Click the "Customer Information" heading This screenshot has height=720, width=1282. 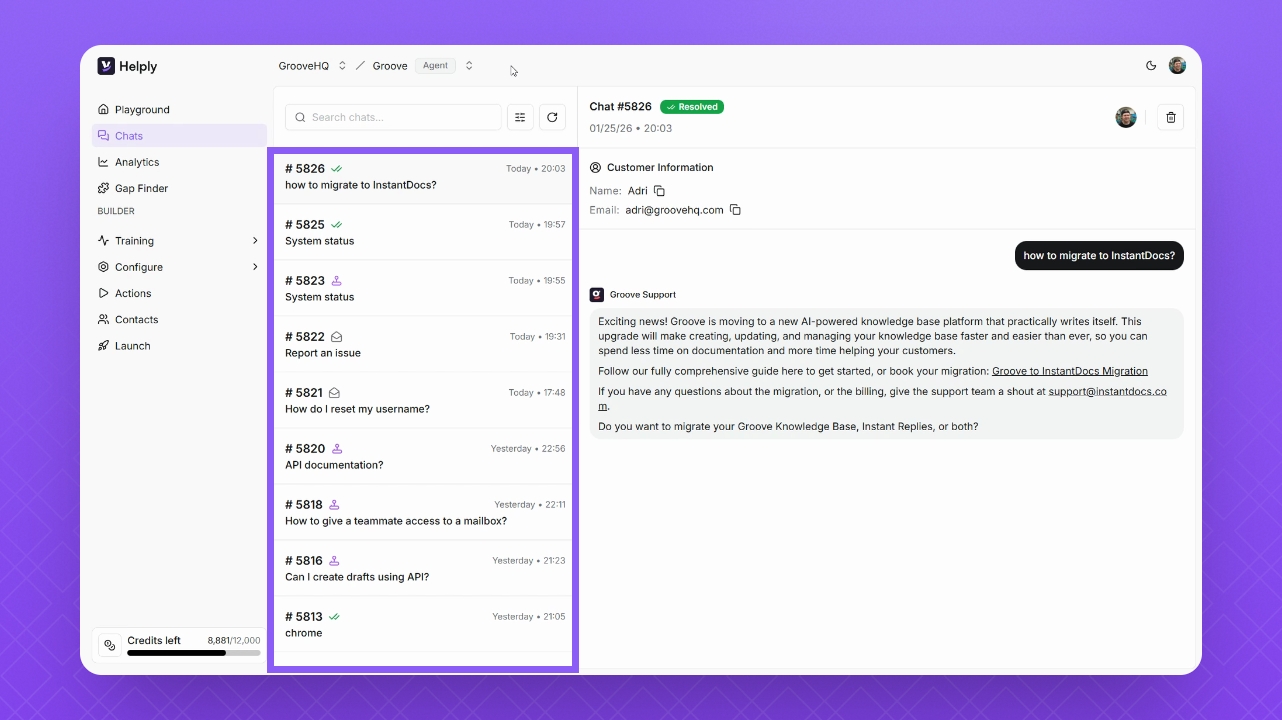(x=660, y=168)
